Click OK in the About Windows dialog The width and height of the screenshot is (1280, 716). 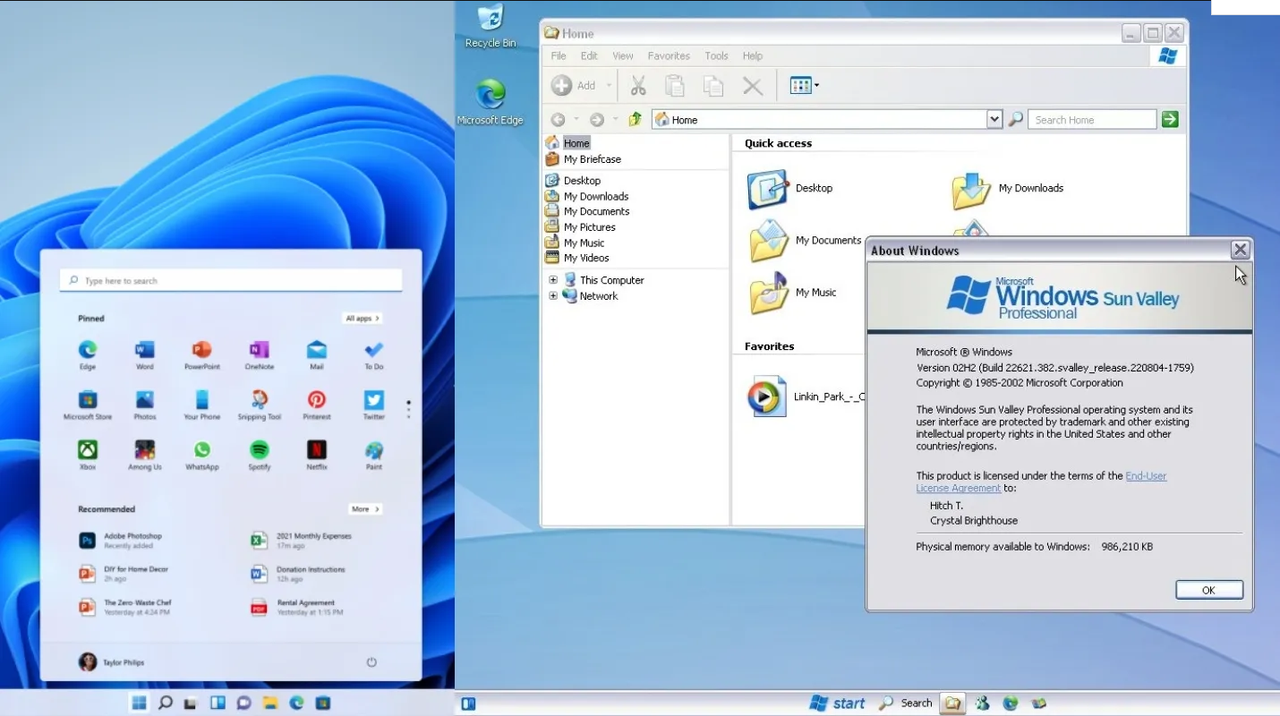[1209, 590]
